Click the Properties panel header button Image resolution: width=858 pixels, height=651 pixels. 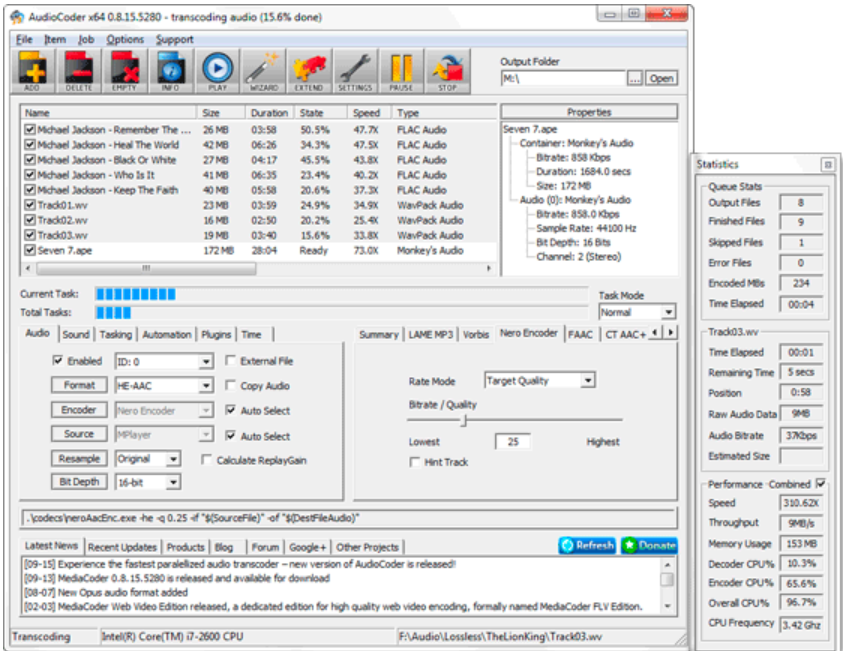589,112
